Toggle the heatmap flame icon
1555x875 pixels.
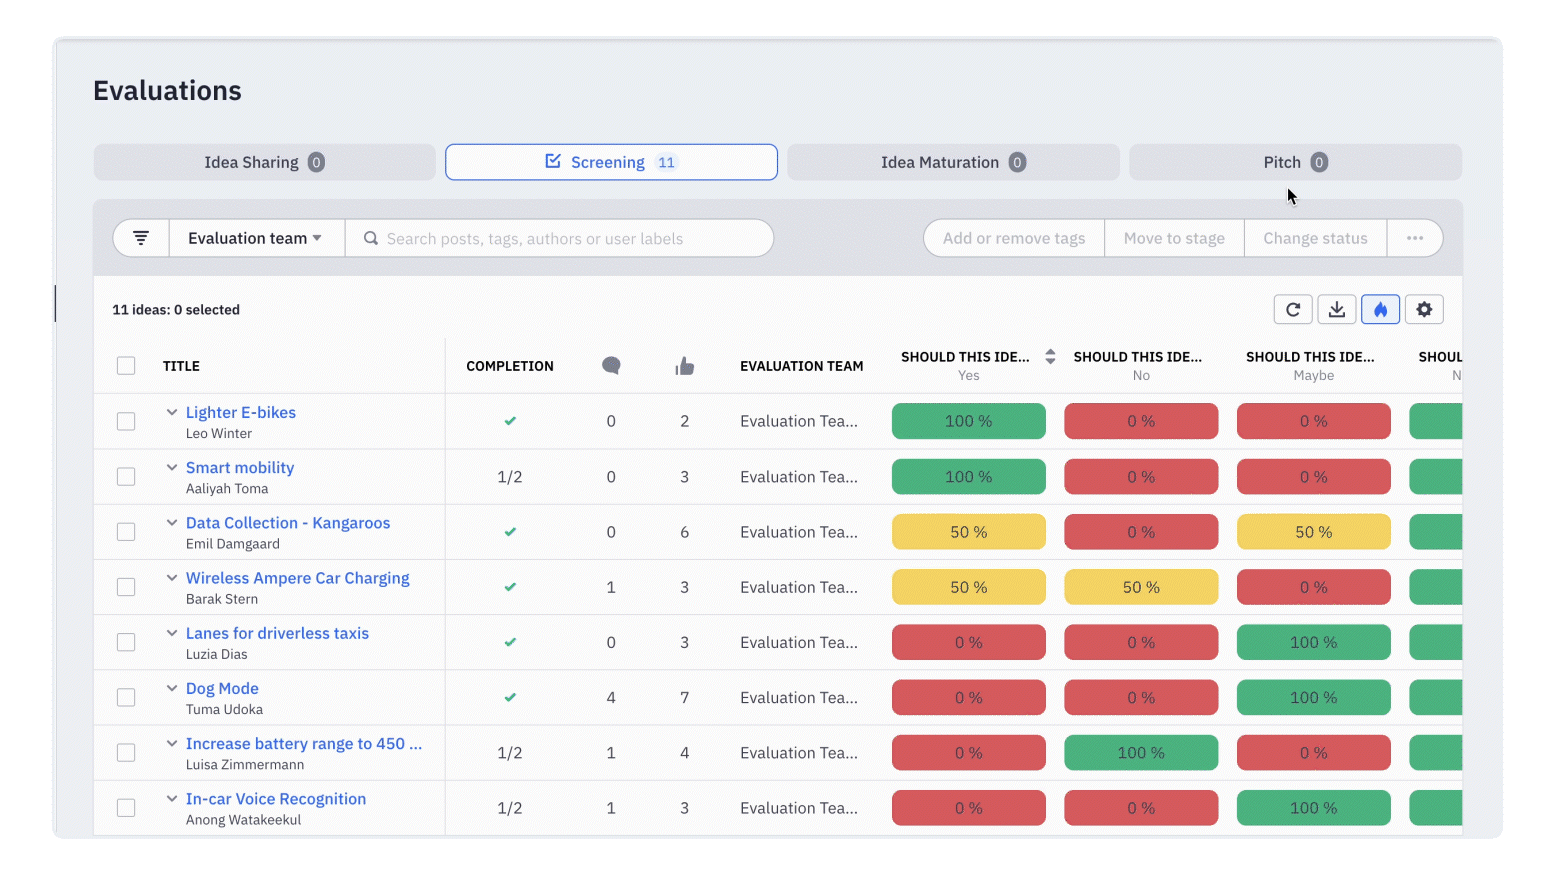(x=1380, y=310)
